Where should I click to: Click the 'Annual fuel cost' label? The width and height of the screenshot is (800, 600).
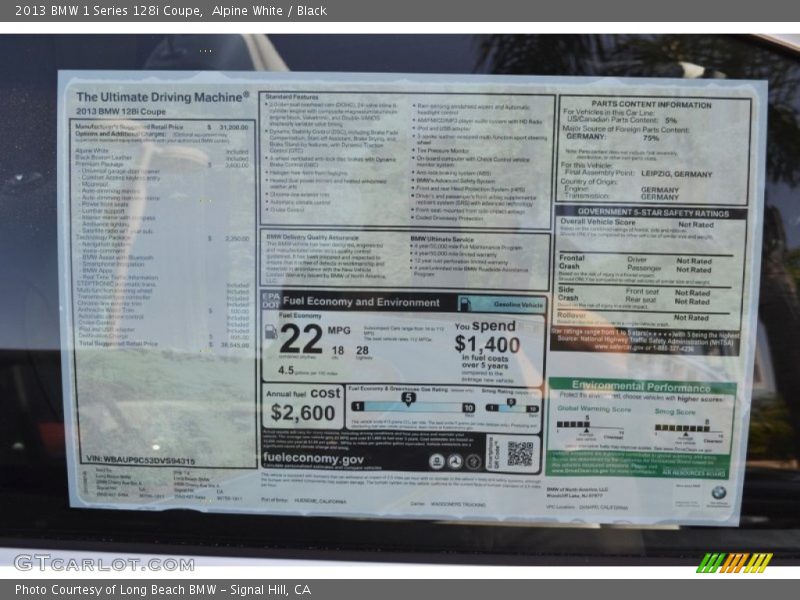[x=303, y=393]
